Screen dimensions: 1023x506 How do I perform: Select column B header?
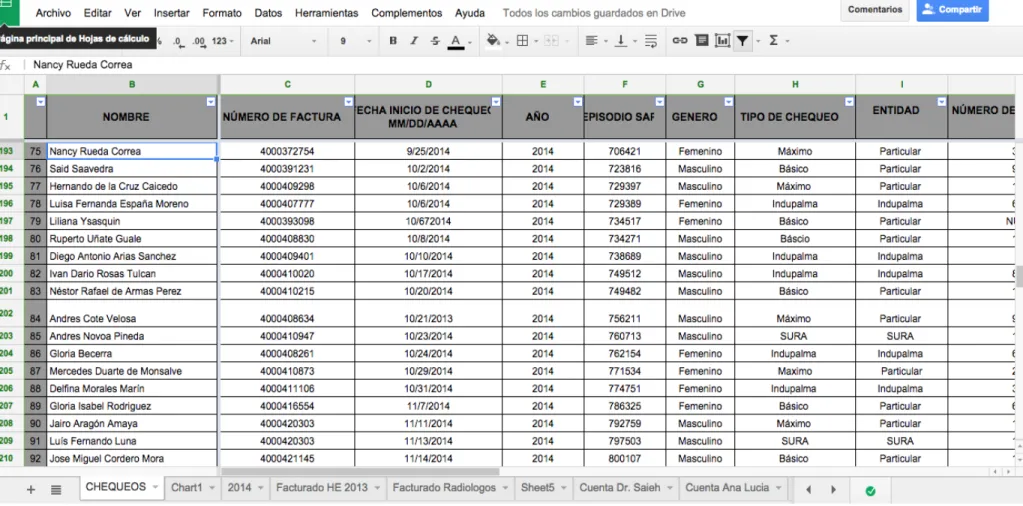tap(132, 84)
